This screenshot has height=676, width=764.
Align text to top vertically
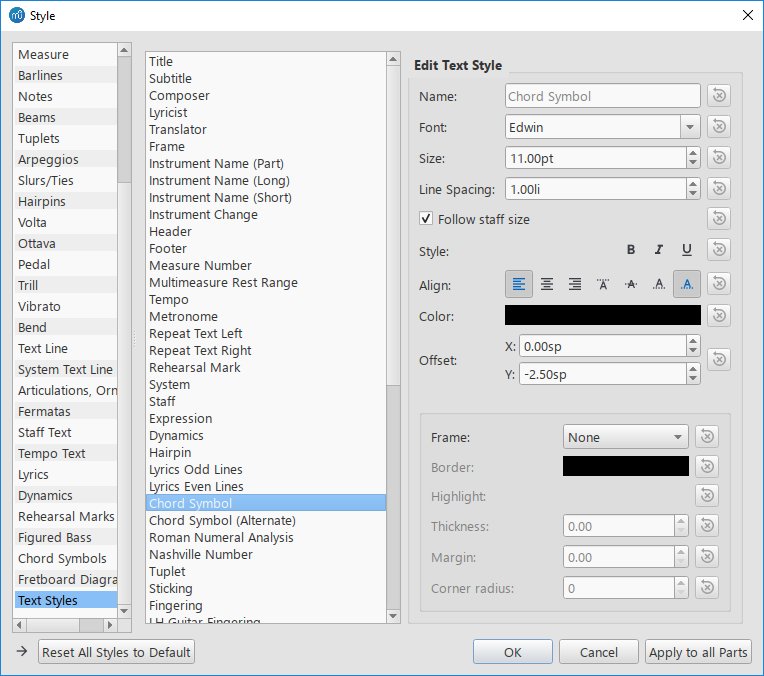coord(603,284)
